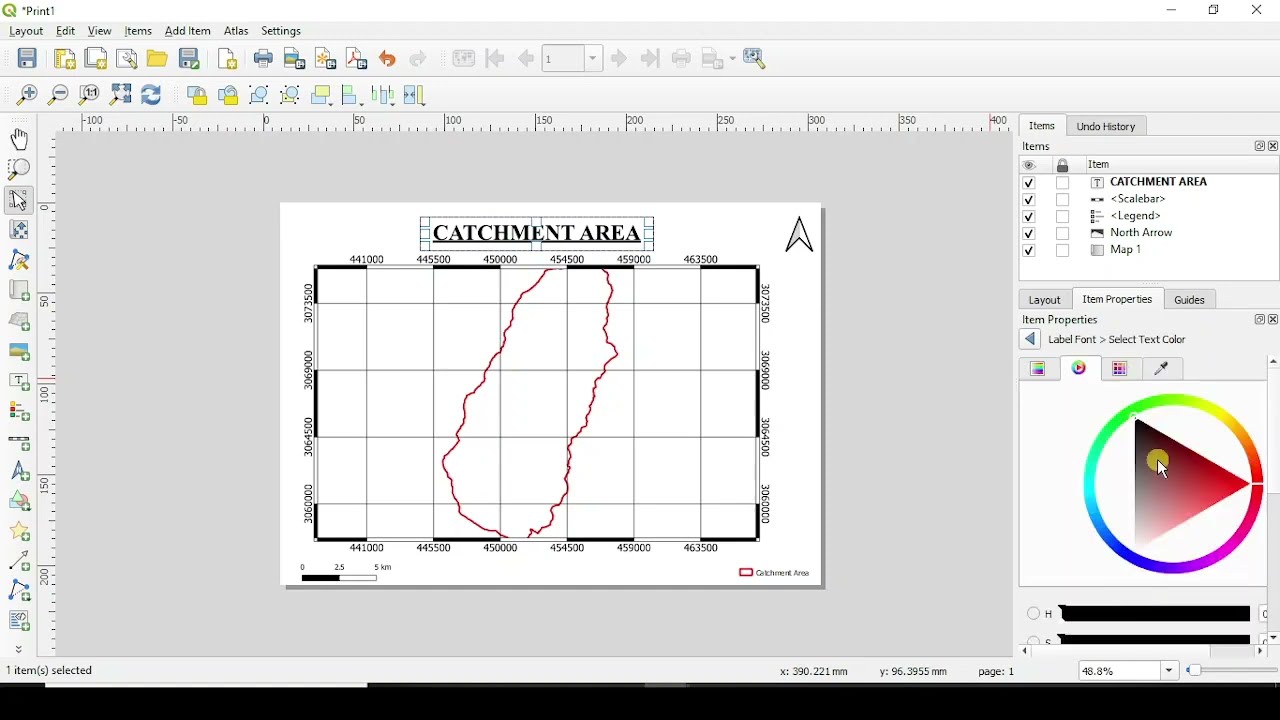Viewport: 1280px width, 720px height.
Task: Switch to the color swatches grid tab
Action: [1120, 369]
